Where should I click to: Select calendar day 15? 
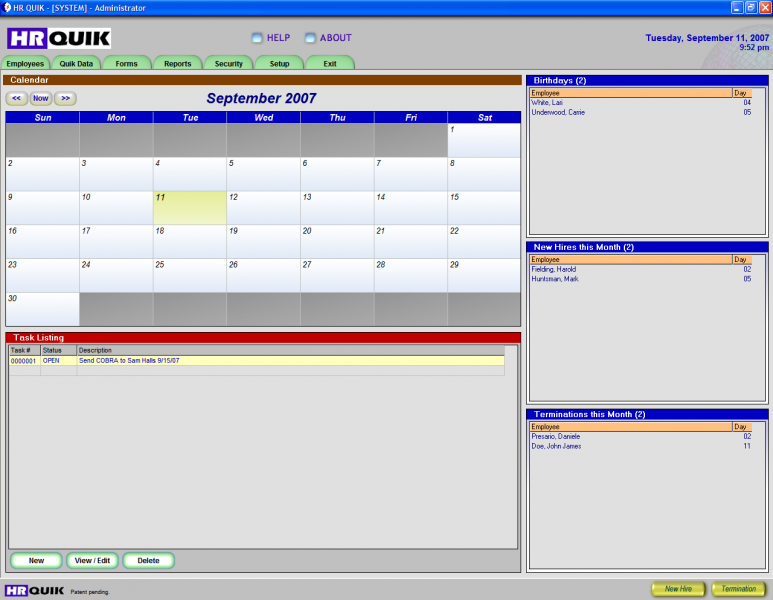pos(484,208)
